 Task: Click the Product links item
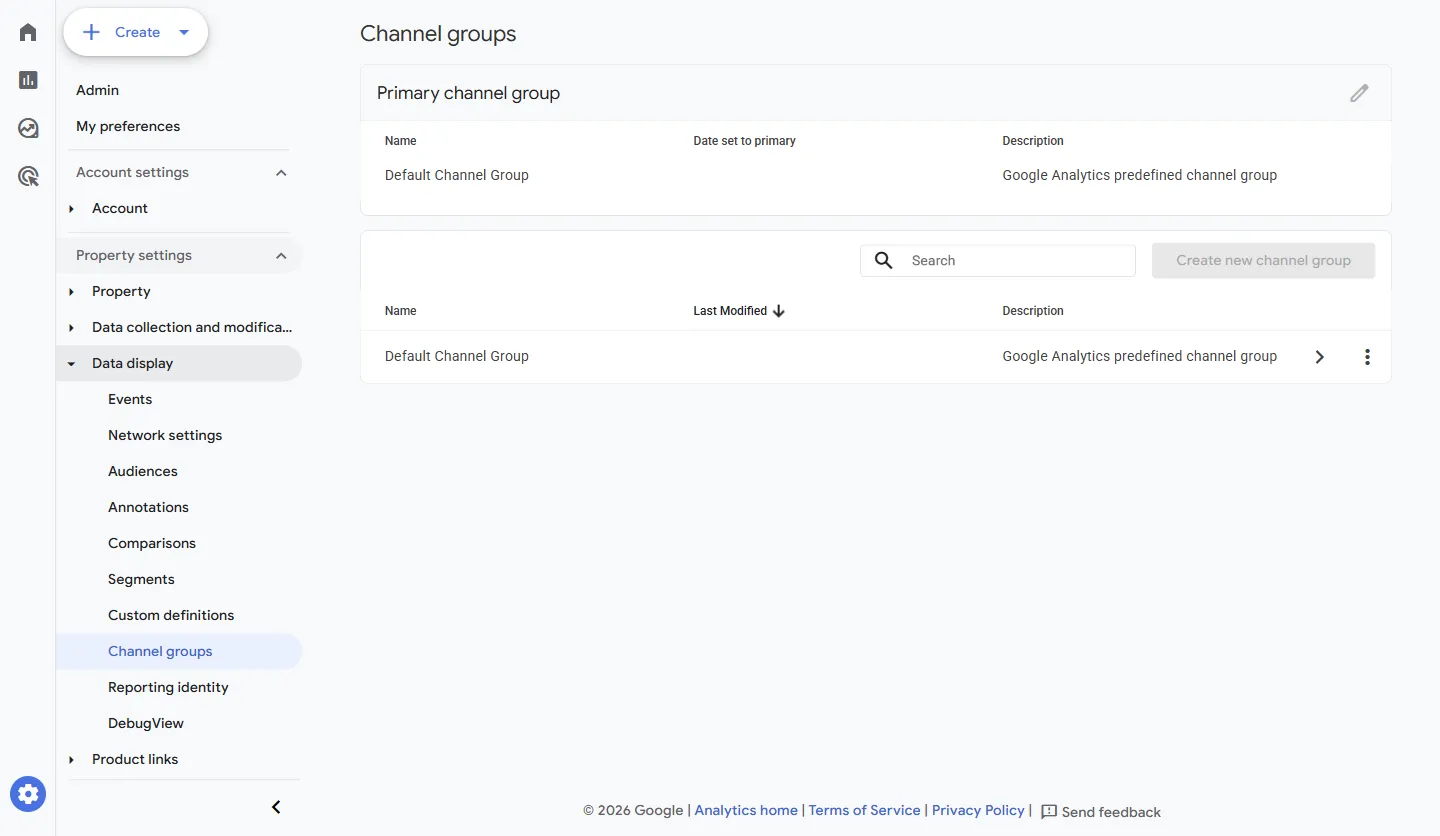point(135,759)
